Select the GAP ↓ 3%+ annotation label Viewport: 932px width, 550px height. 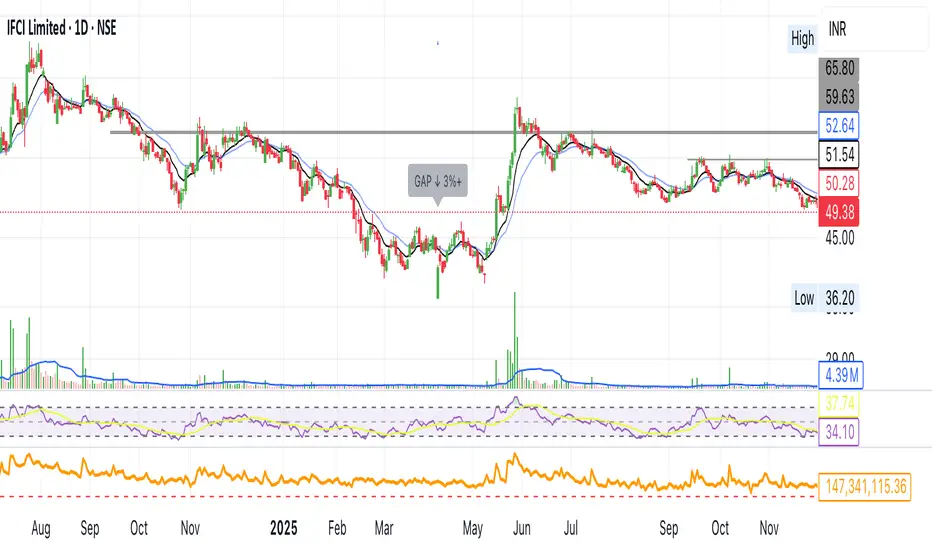[x=438, y=181]
